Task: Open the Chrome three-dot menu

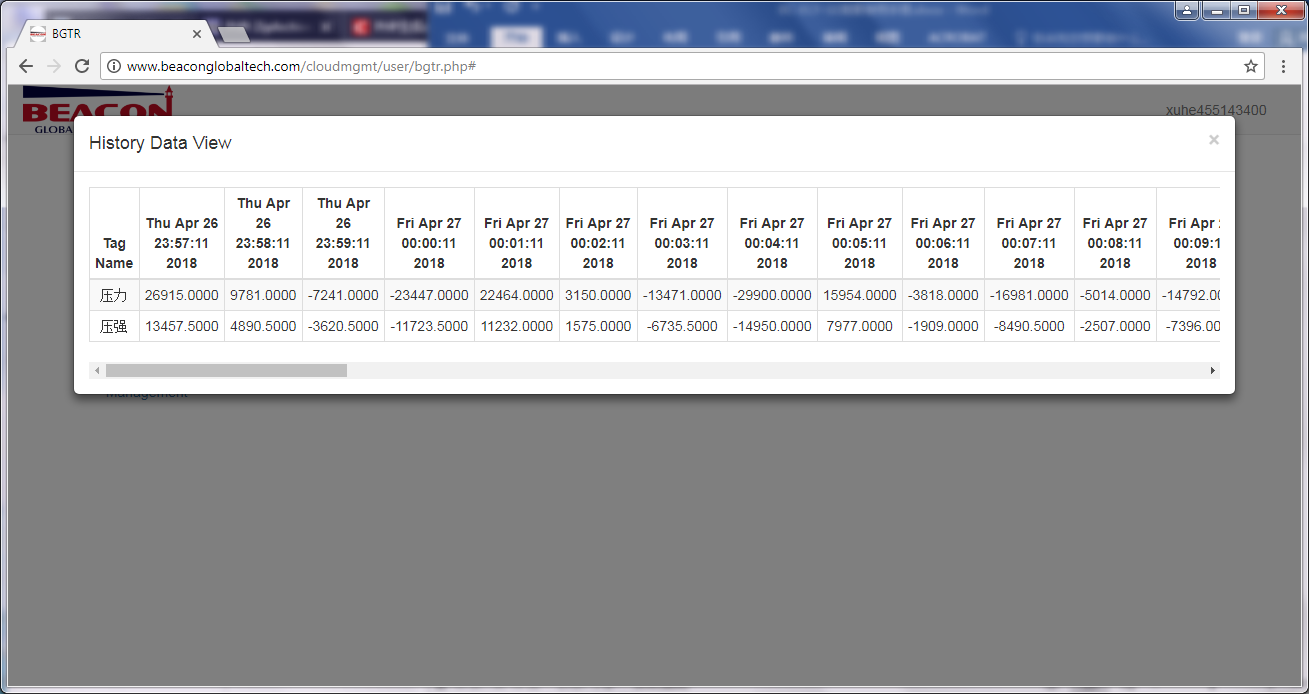Action: tap(1283, 66)
